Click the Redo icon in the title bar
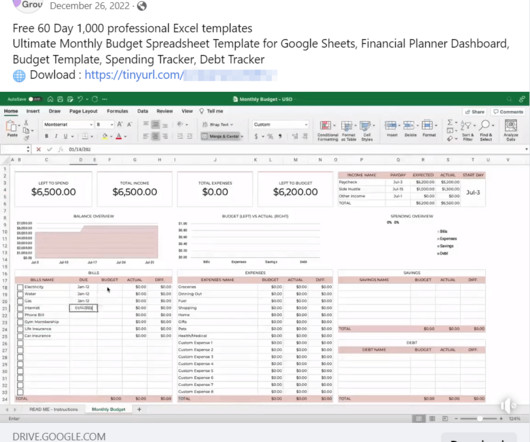Image resolution: width=530 pixels, height=442 pixels. click(x=95, y=99)
